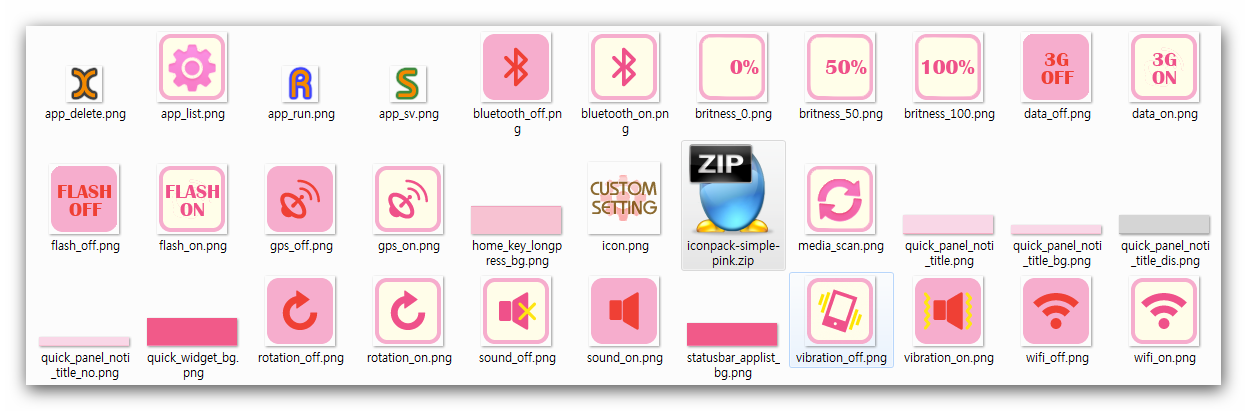
Task: Click the app_list.png gear icon
Action: click(x=192, y=68)
